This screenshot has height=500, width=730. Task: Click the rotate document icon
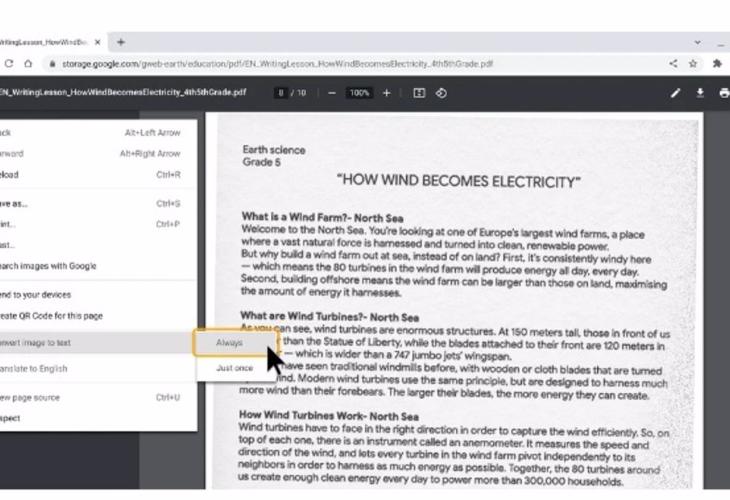coord(441,93)
